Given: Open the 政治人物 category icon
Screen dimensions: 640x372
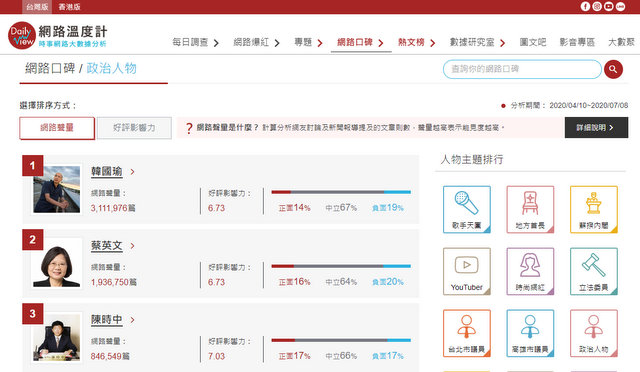Looking at the screenshot, I should coord(593,333).
